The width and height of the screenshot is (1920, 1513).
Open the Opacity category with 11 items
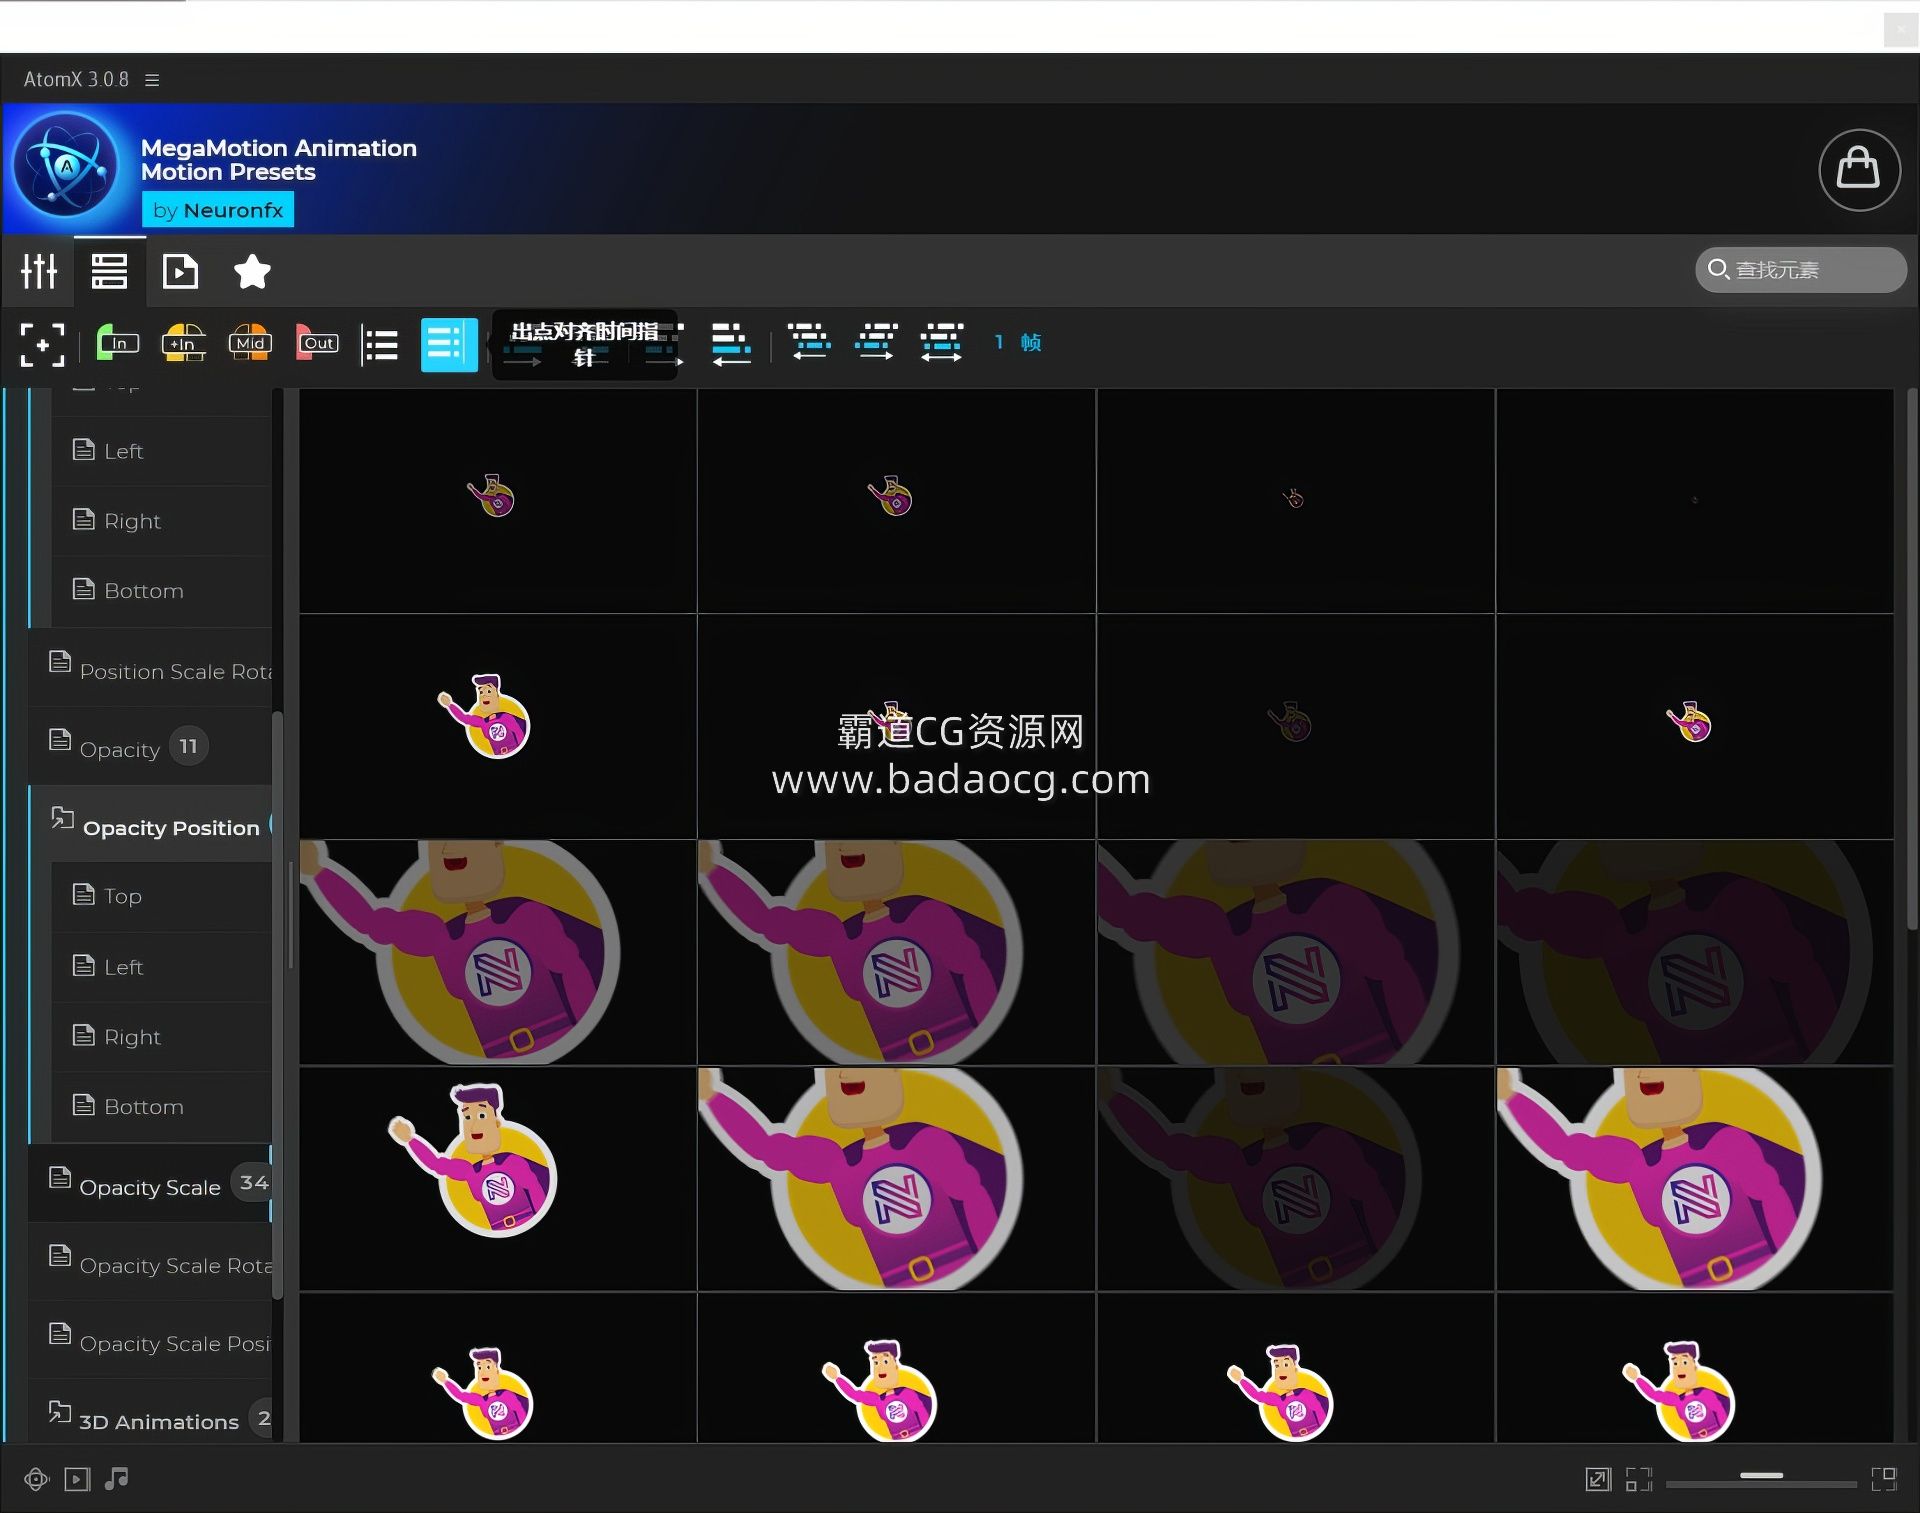point(150,746)
